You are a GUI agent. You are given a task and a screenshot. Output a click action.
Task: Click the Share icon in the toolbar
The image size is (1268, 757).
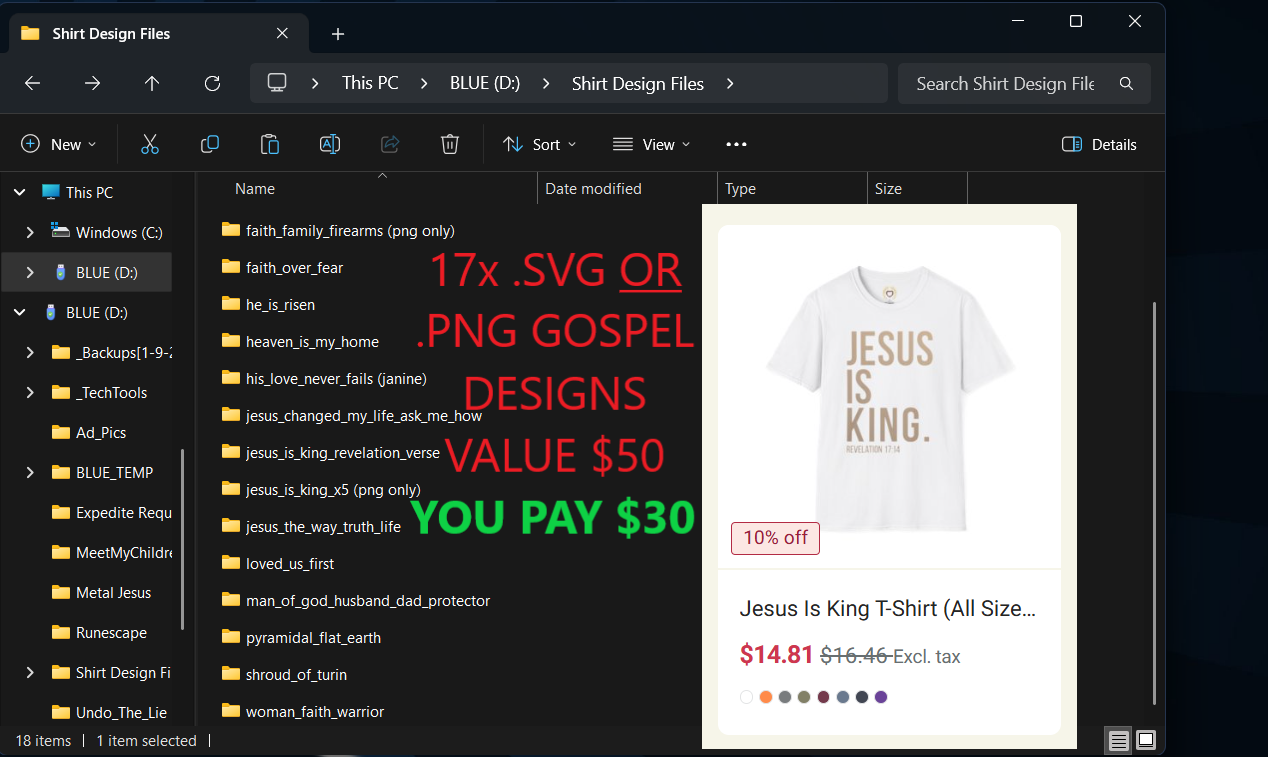click(389, 144)
